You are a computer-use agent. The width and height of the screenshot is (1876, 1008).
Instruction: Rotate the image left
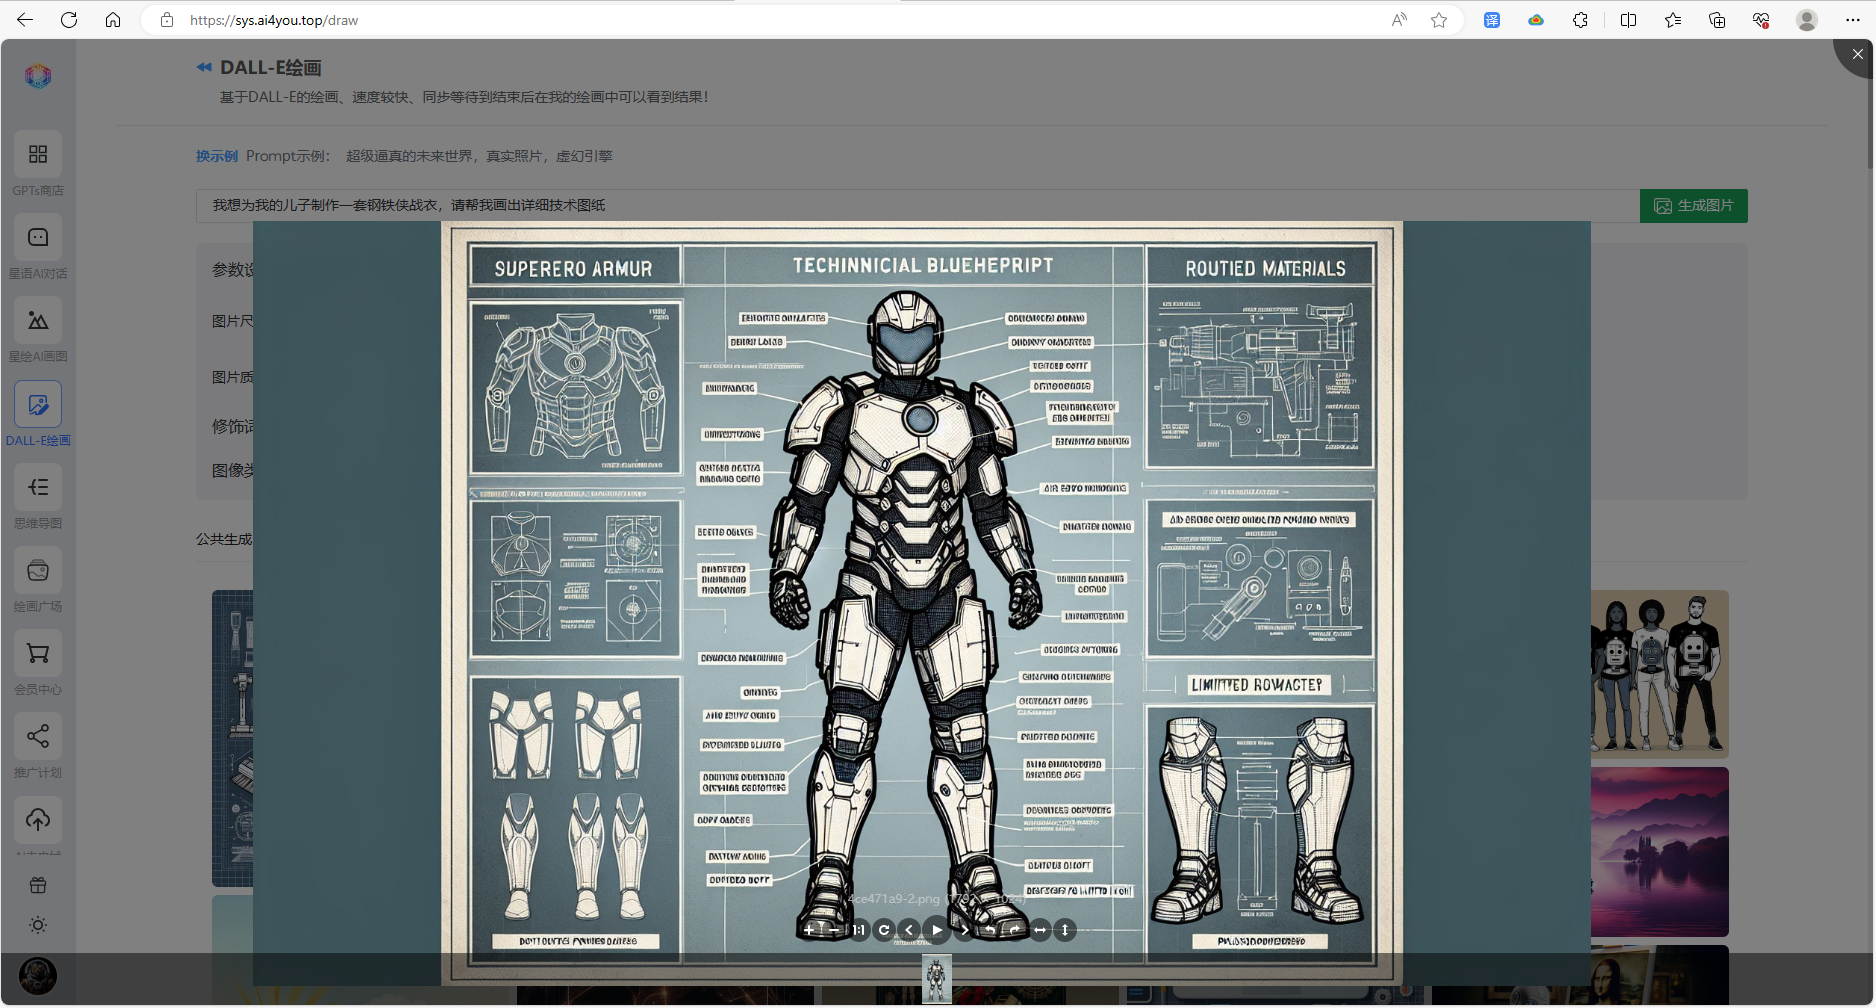coord(990,930)
